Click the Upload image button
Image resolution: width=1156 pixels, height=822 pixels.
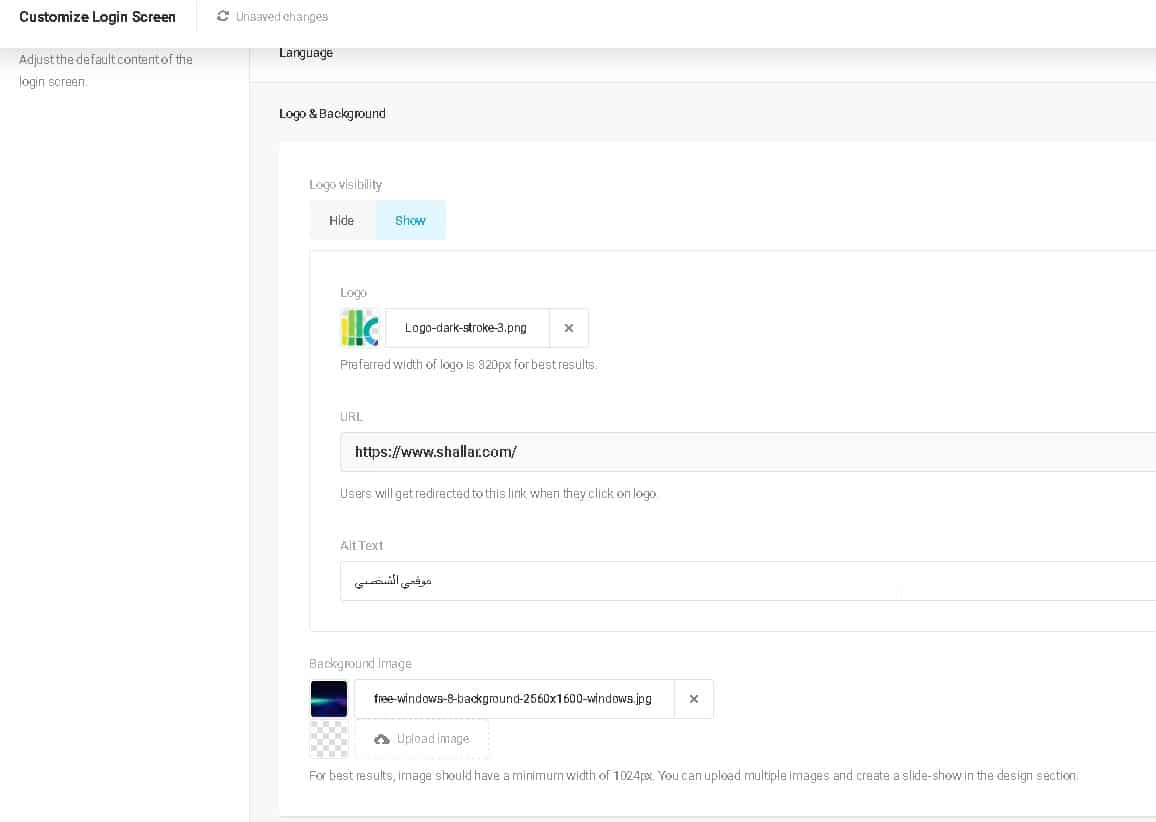point(422,739)
